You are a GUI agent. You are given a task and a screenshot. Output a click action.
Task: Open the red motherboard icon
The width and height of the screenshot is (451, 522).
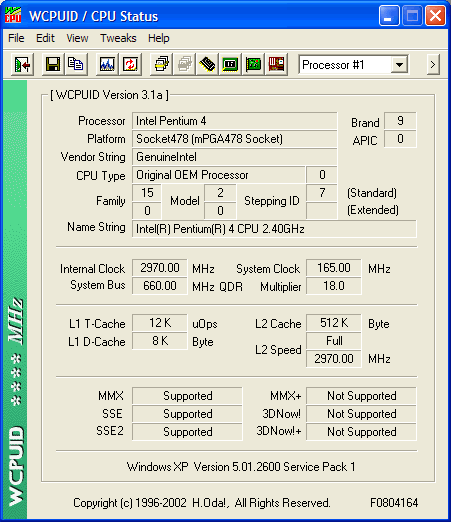tap(276, 64)
